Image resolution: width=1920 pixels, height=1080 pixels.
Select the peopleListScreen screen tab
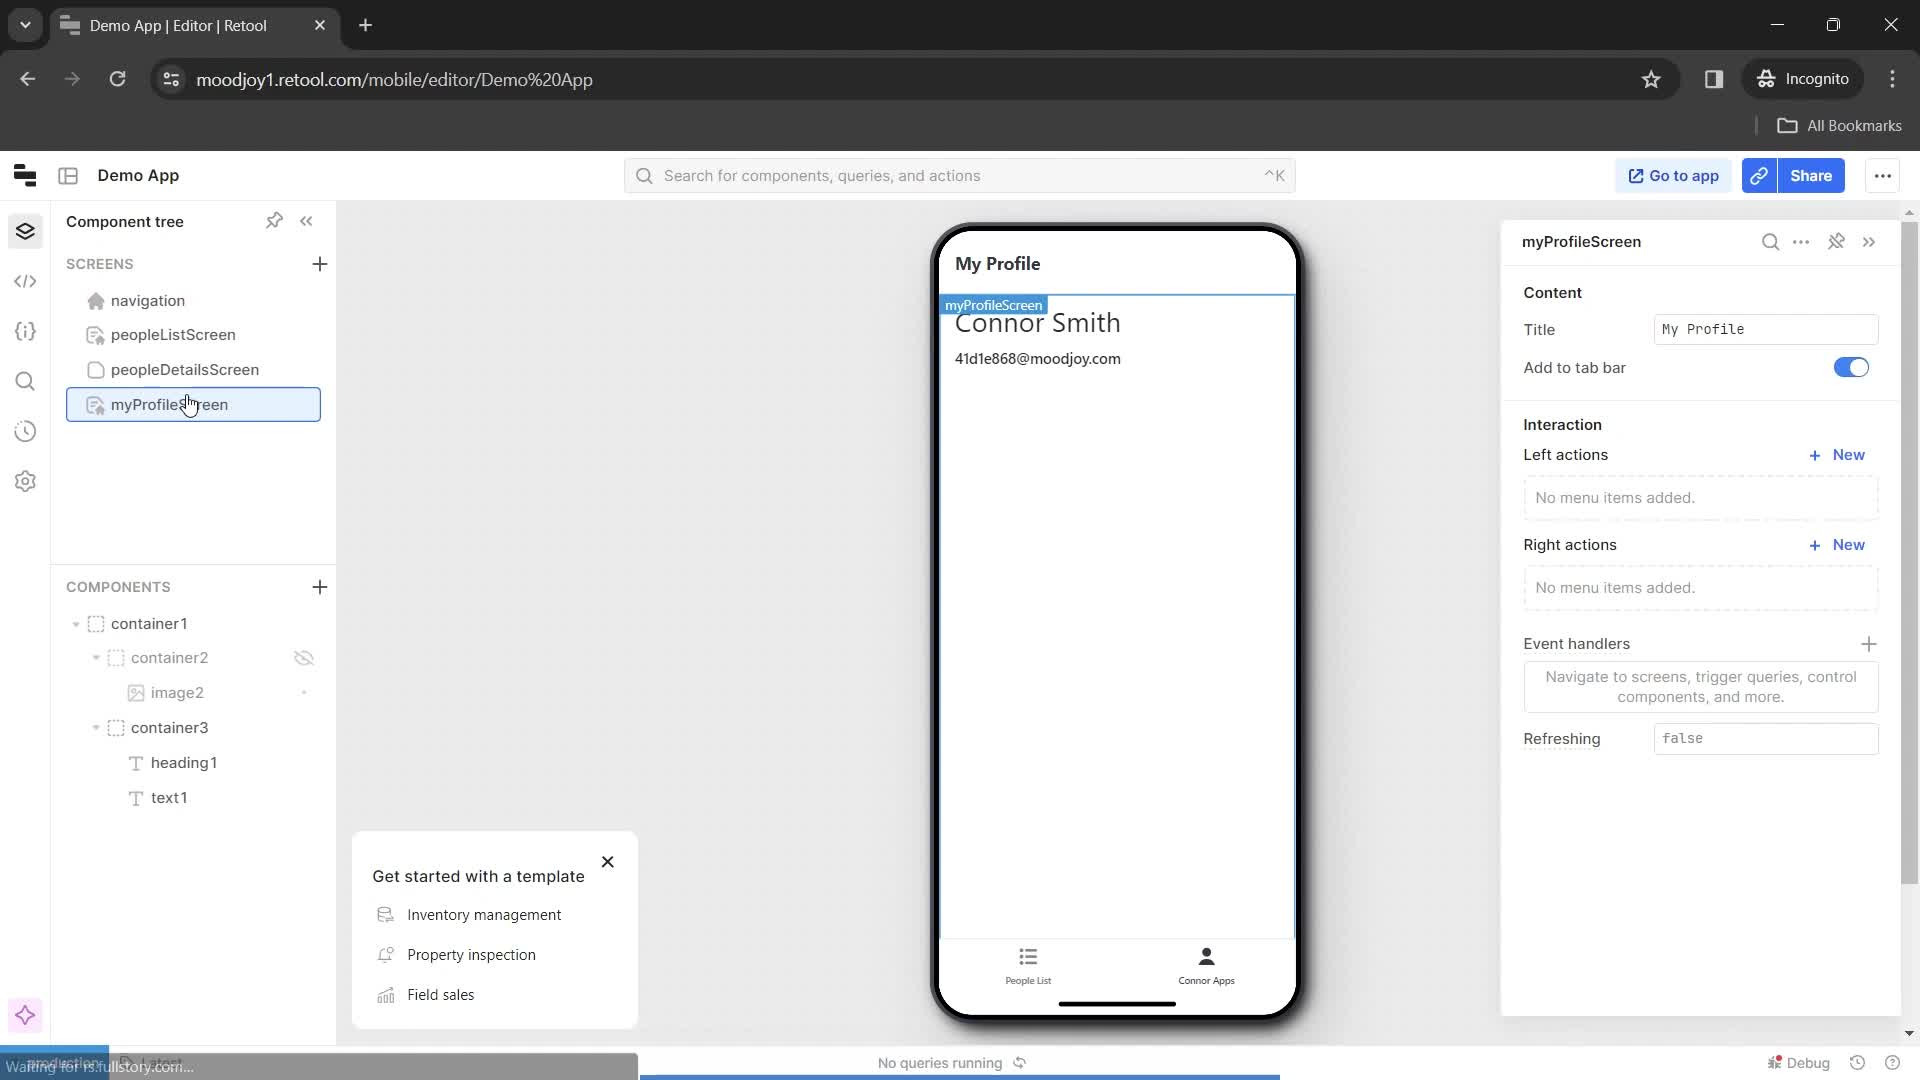point(171,334)
